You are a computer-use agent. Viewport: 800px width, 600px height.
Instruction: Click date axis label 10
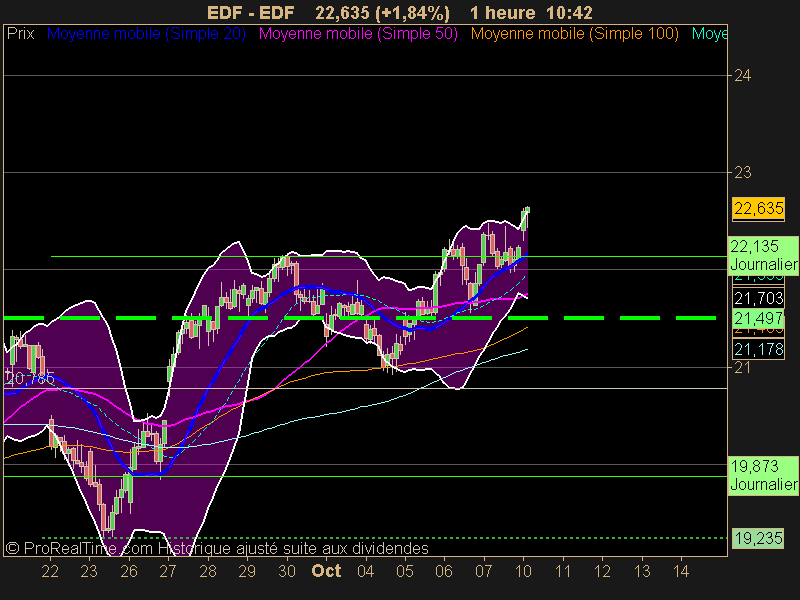[523, 571]
